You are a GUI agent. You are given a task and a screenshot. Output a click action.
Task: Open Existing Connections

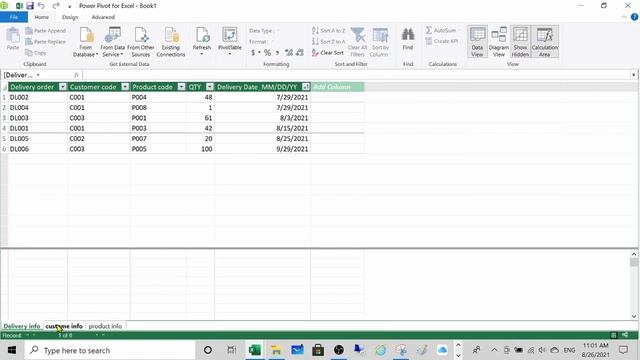pos(171,42)
